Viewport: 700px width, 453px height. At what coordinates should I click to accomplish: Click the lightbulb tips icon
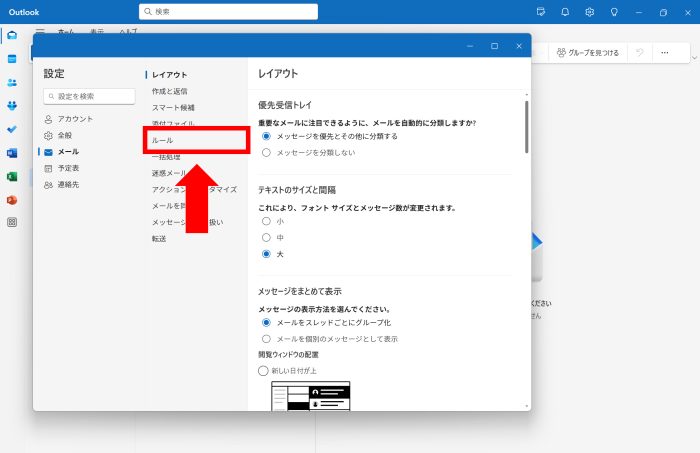pyautogui.click(x=614, y=12)
